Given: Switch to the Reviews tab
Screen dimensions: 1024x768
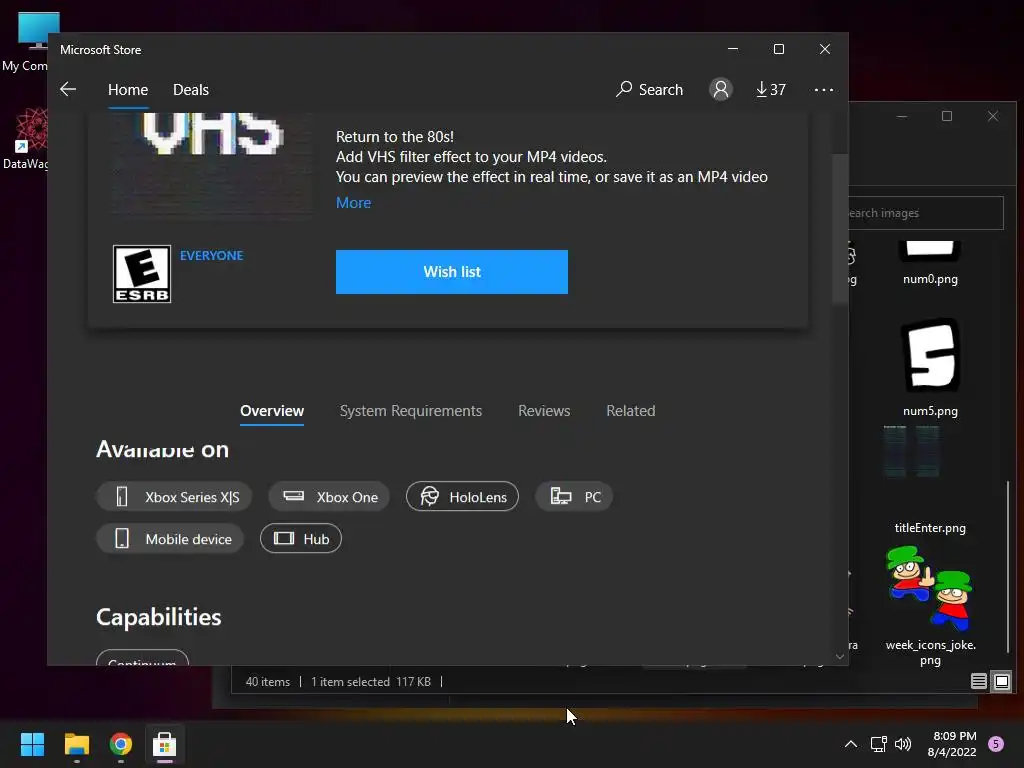Looking at the screenshot, I should point(544,411).
